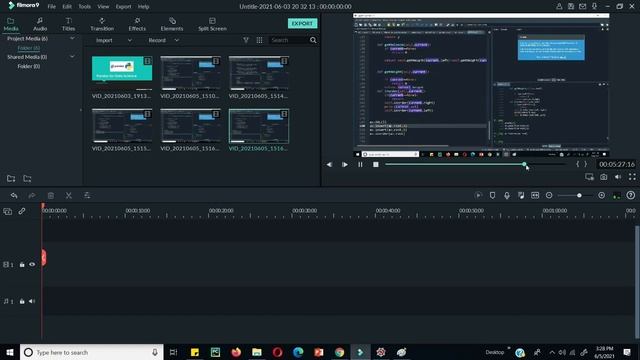Click the media filter icon
Image resolution: width=640 pixels, height=360 pixels.
pos(246,40)
